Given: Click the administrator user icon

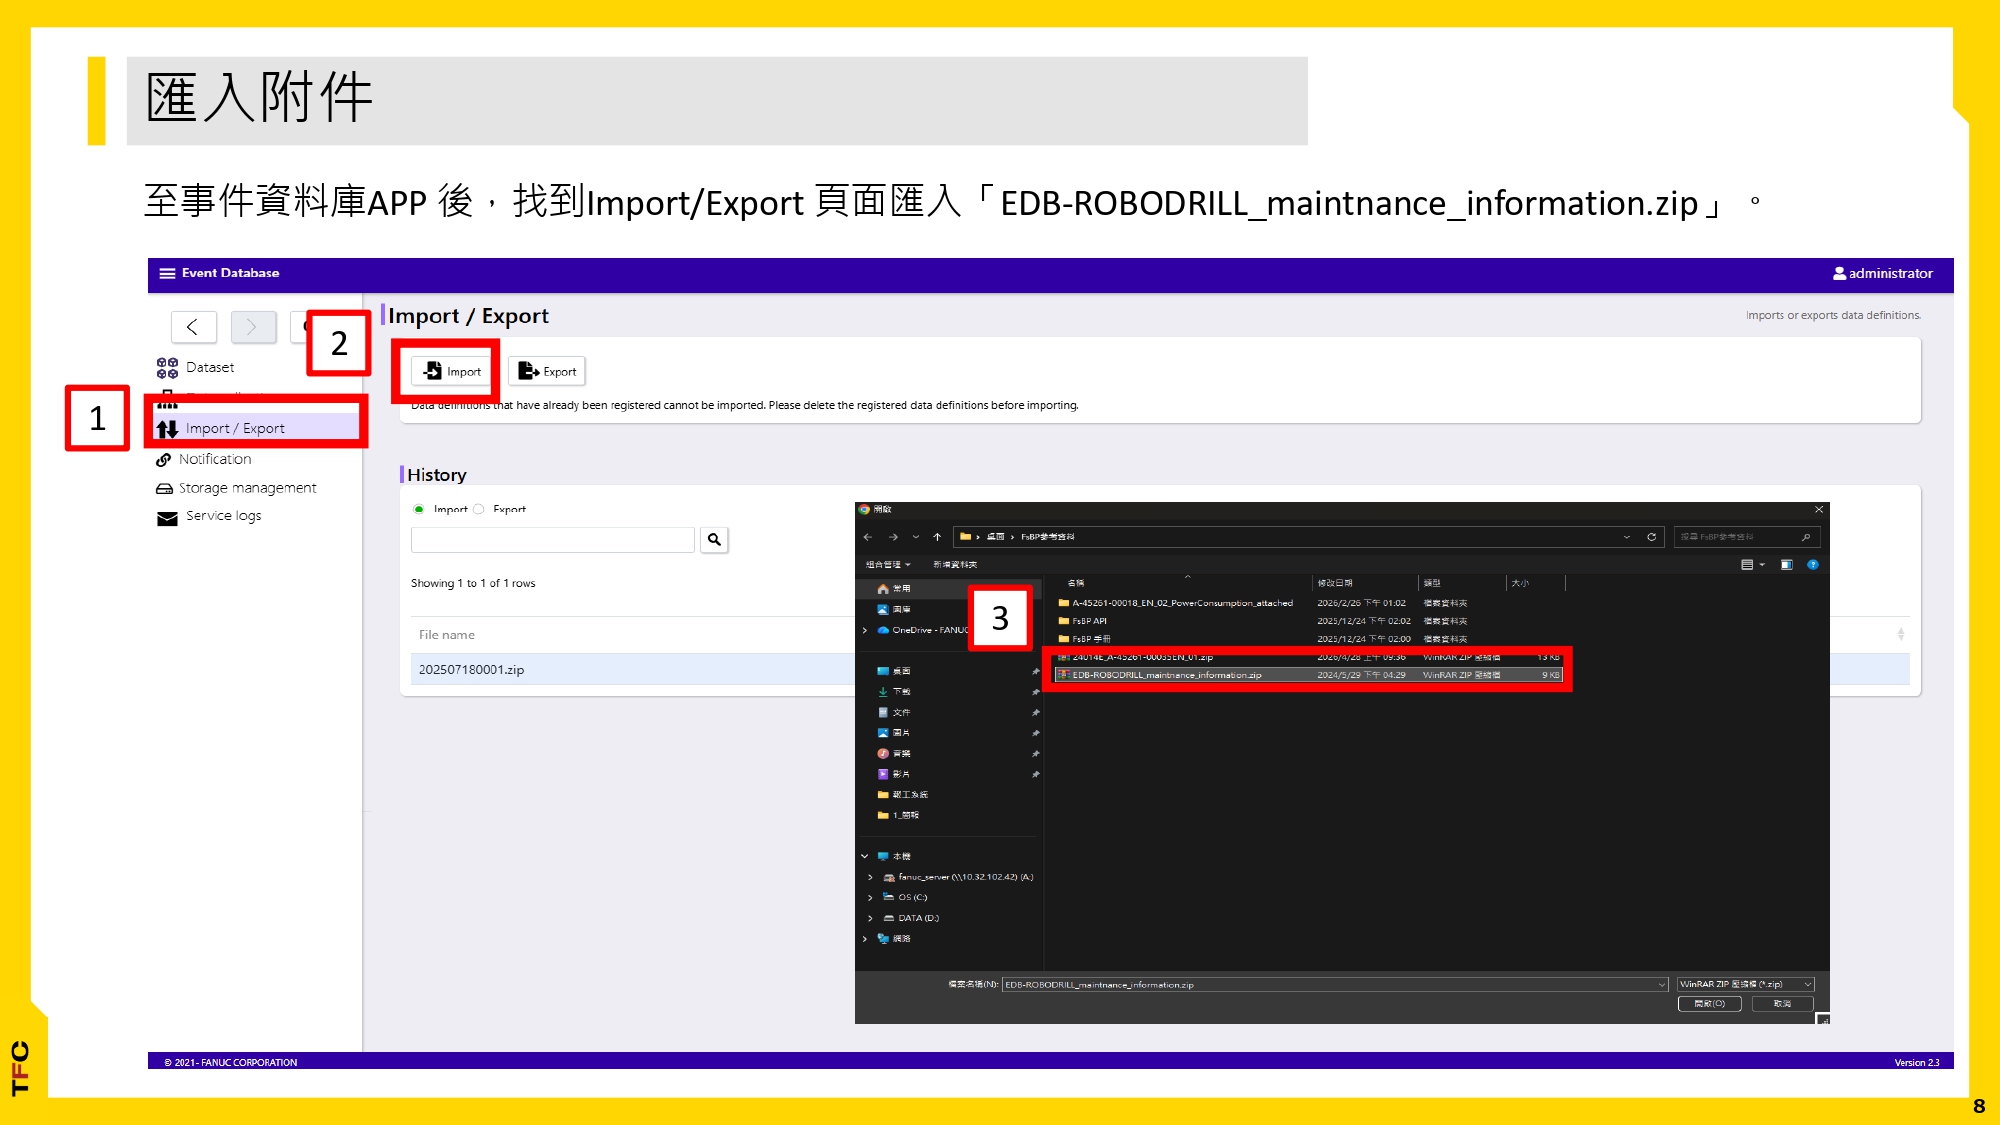Looking at the screenshot, I should click(1839, 273).
